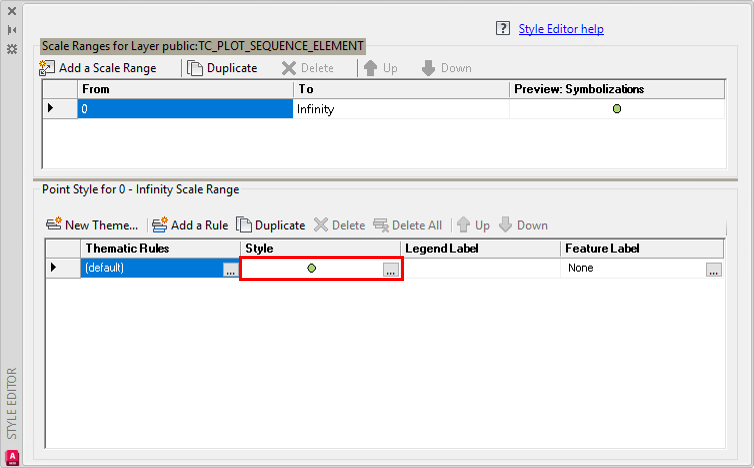Add a Scale Range
Image resolution: width=754 pixels, height=468 pixels.
click(x=98, y=68)
